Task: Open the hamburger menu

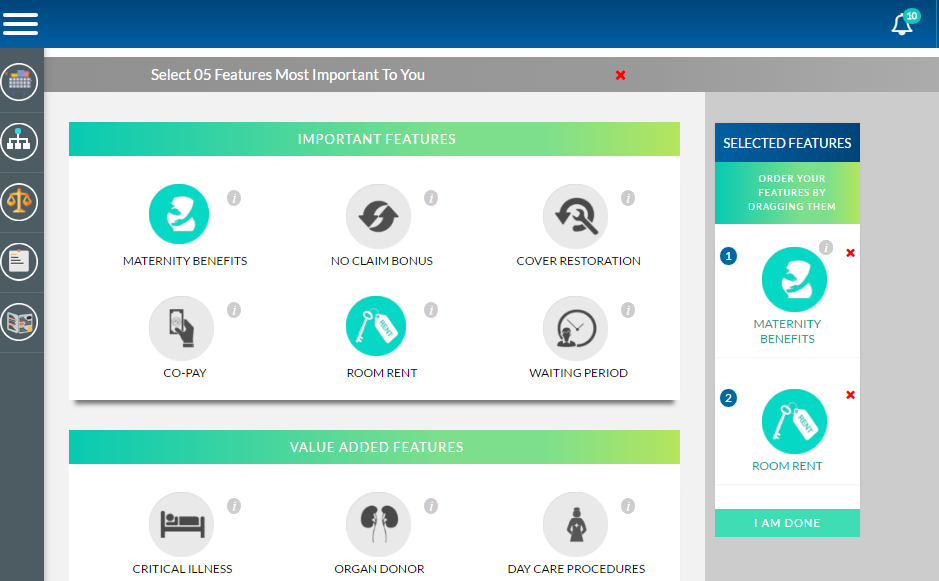Action: [x=20, y=23]
